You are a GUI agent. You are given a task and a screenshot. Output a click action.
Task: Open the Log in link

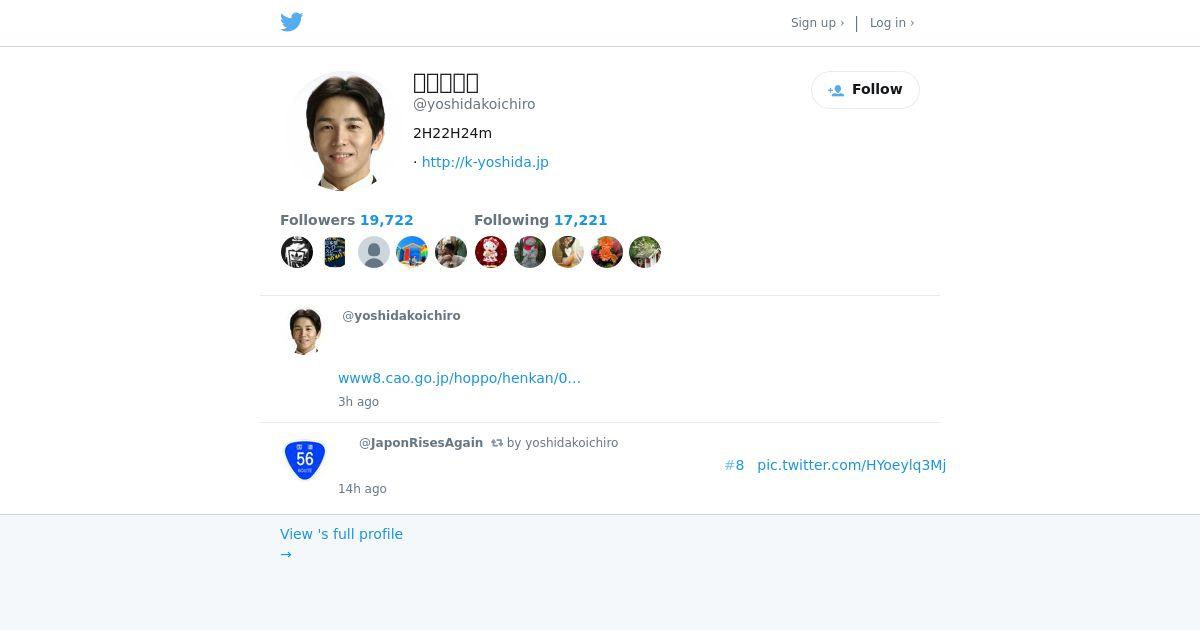[892, 23]
